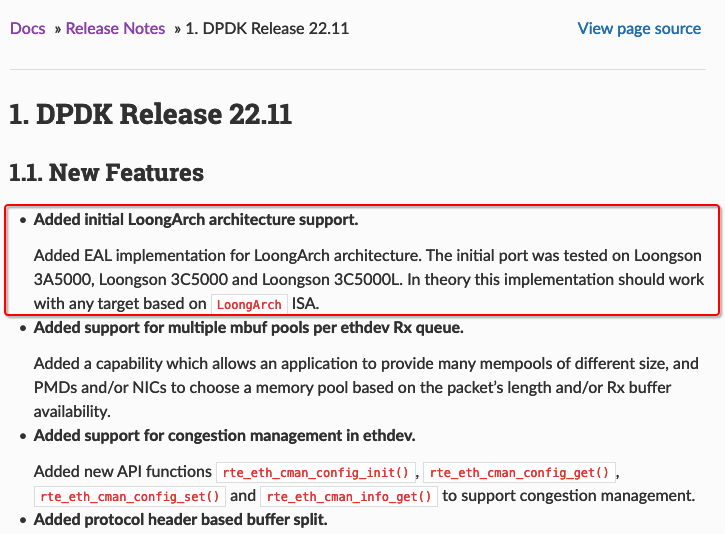Click the rte_eth_cman_config_init() code literal
The image size is (725, 534).
coord(318,472)
